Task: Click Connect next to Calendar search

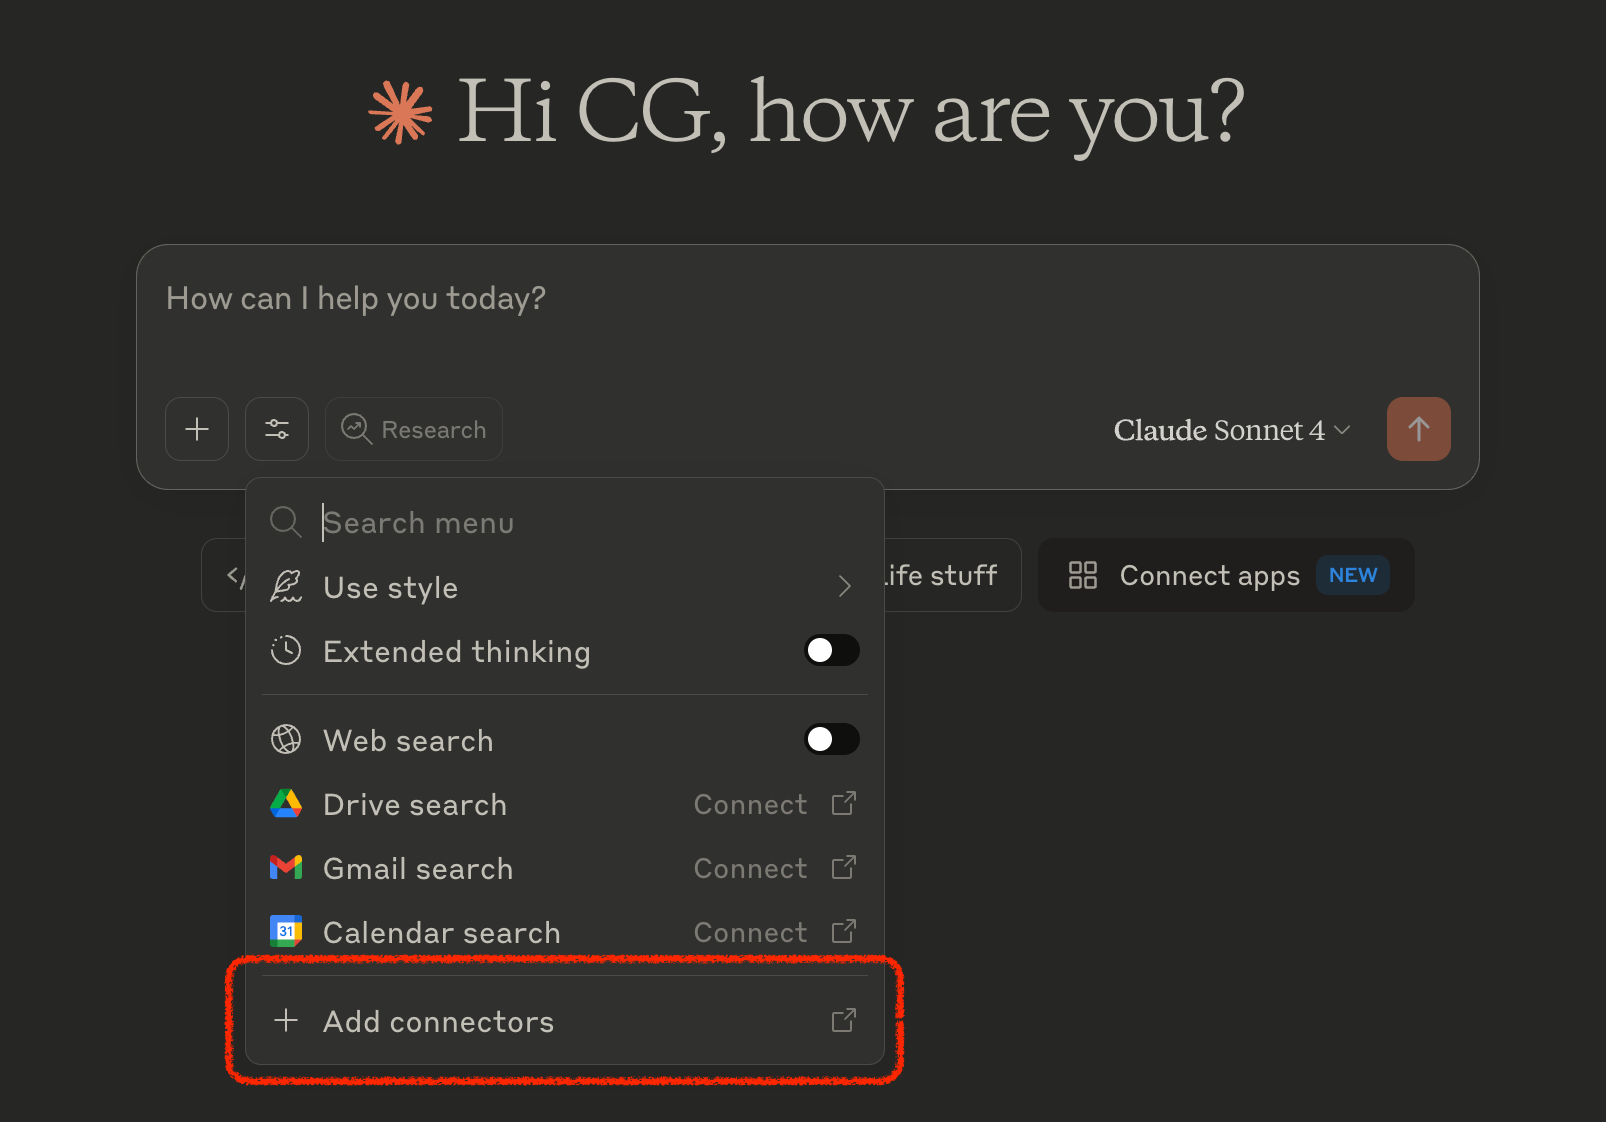Action: pos(750,932)
